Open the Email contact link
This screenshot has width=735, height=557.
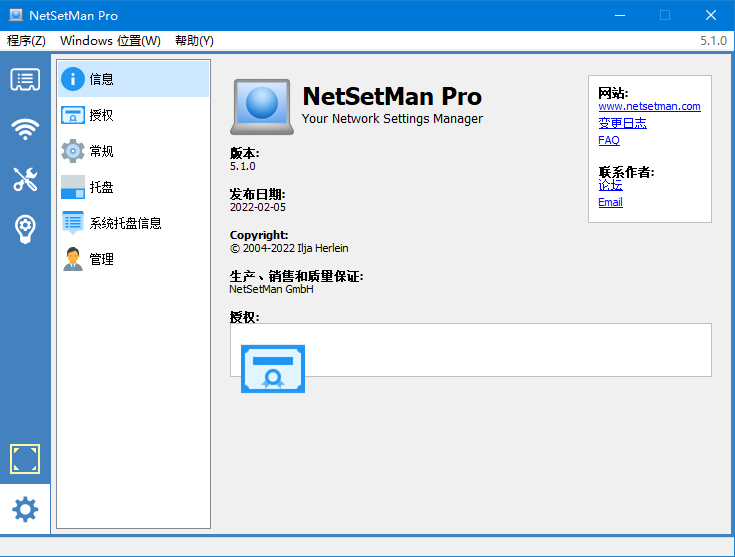coord(610,202)
